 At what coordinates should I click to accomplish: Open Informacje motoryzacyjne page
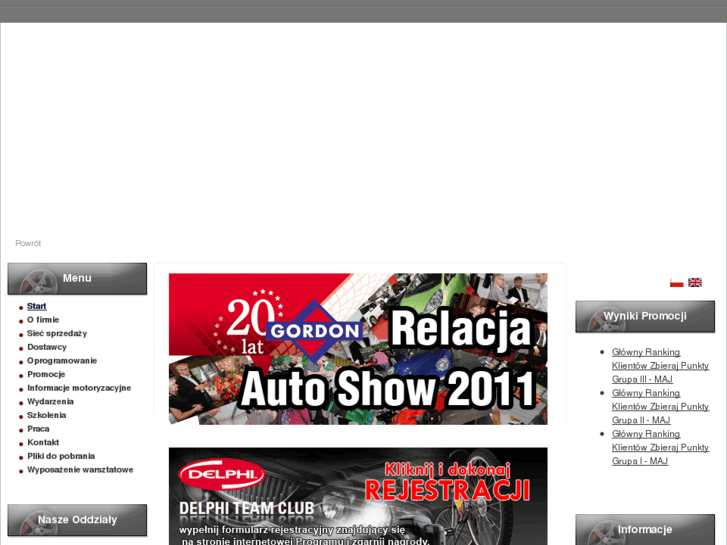79,388
